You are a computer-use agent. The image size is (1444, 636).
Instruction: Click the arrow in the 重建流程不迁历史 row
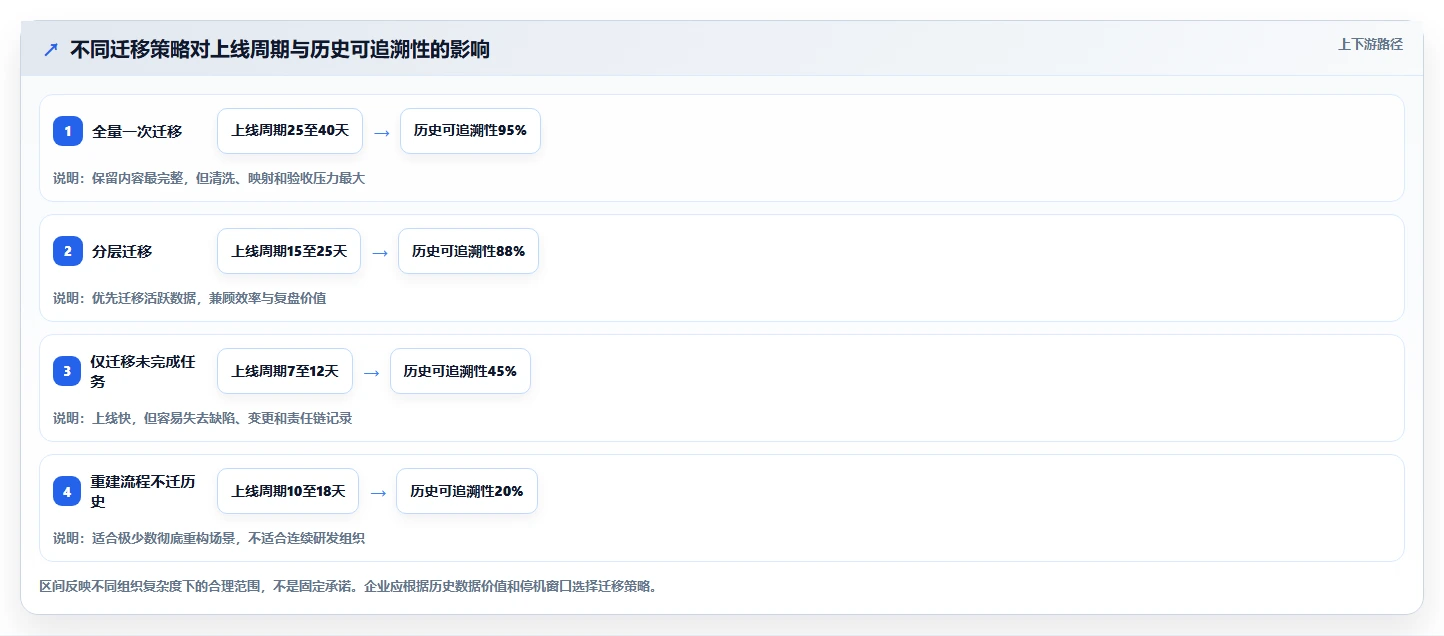coord(377,492)
